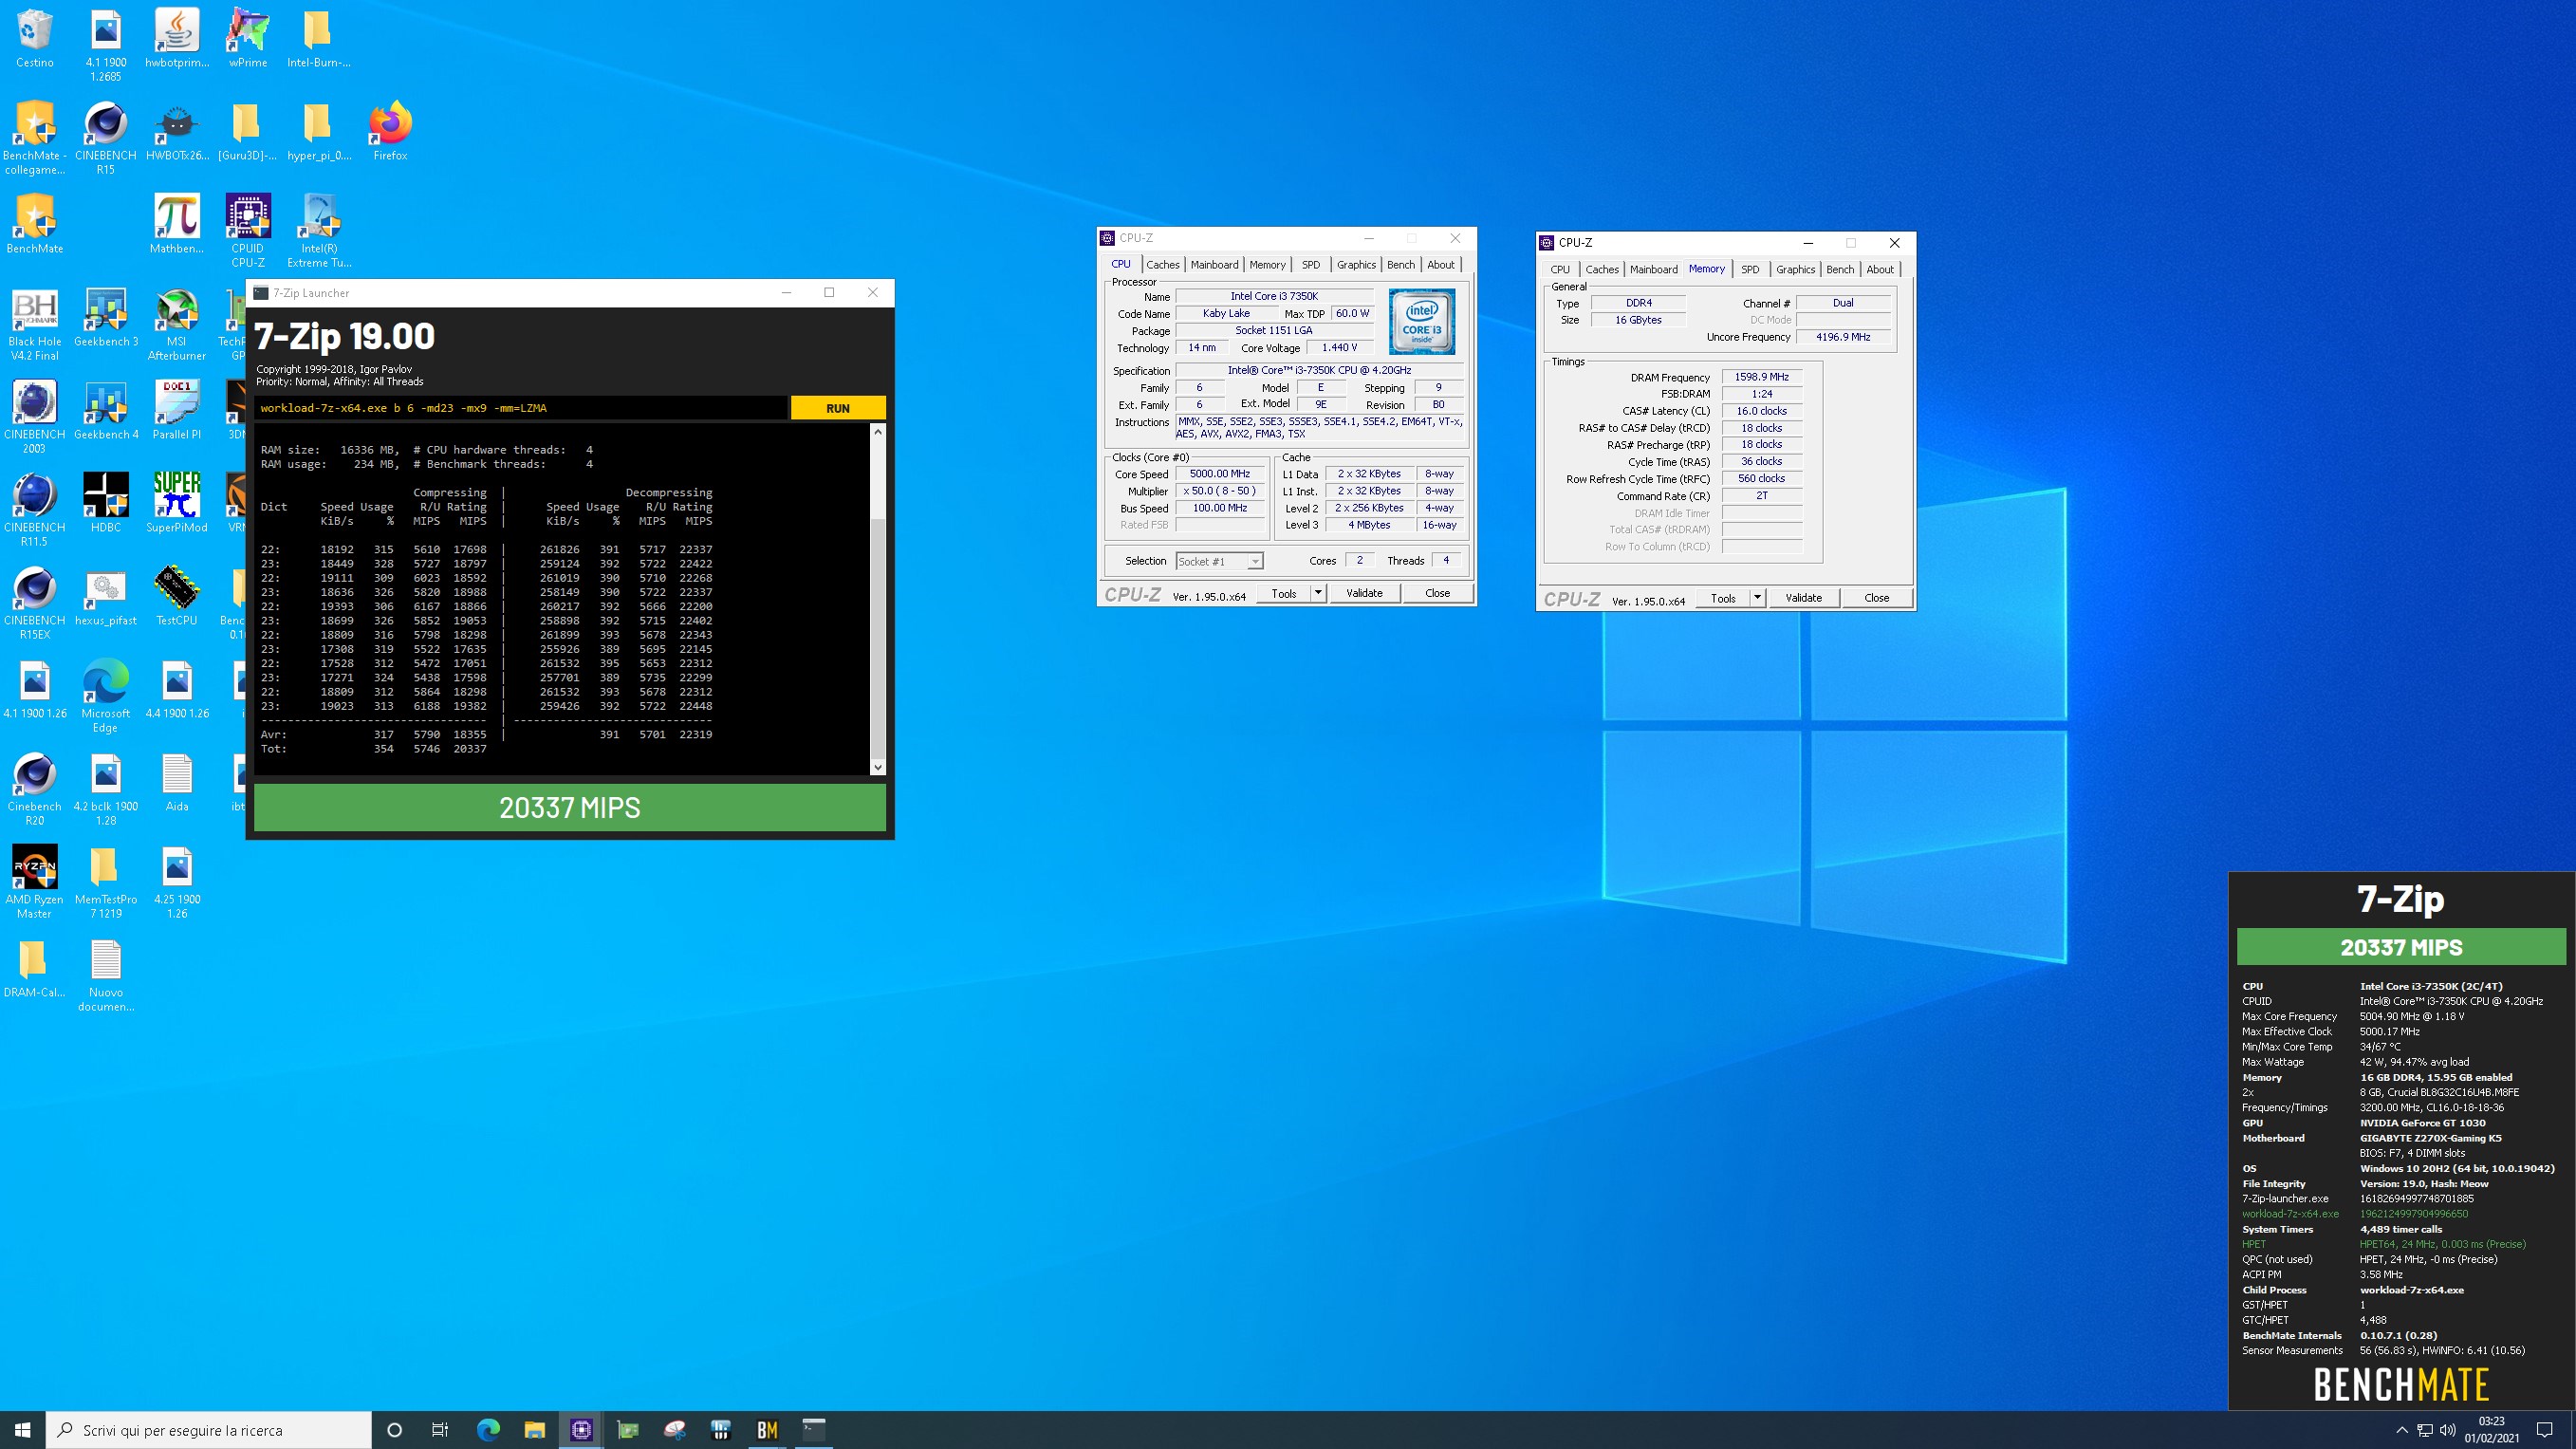Open Aida text file on desktop
This screenshot has height=1449, width=2576.
tap(177, 782)
